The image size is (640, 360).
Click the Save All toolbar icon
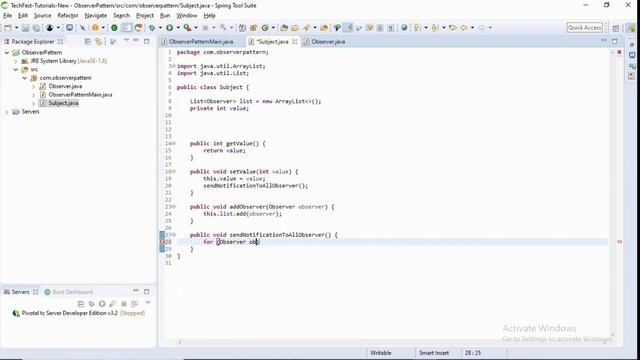click(x=36, y=28)
